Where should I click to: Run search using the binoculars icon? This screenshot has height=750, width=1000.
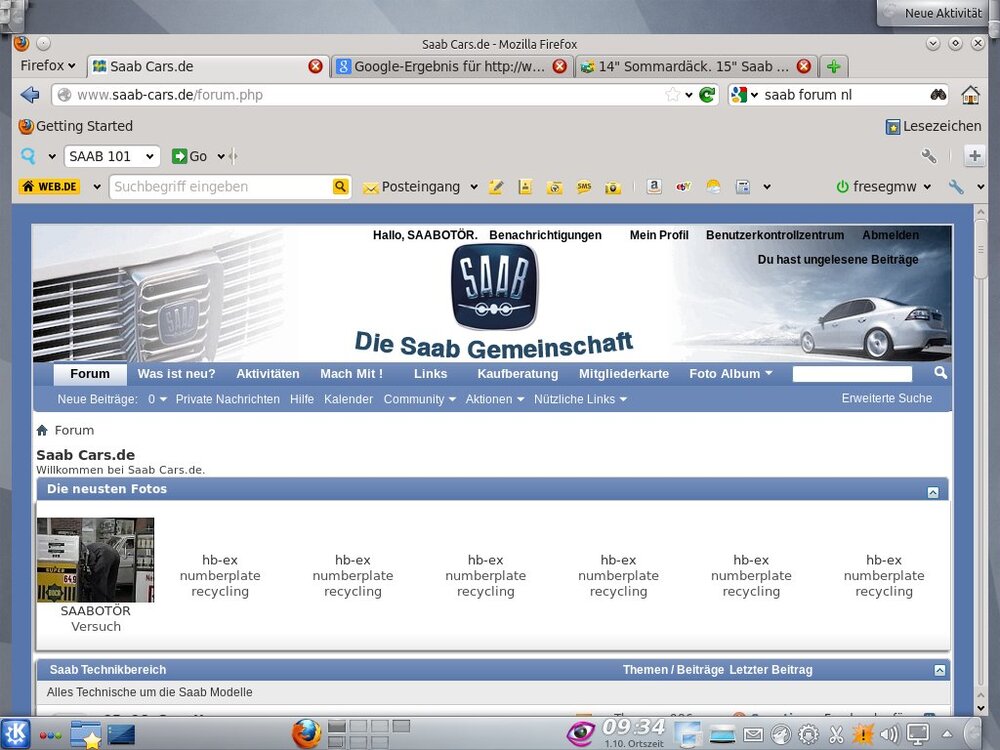[938, 95]
